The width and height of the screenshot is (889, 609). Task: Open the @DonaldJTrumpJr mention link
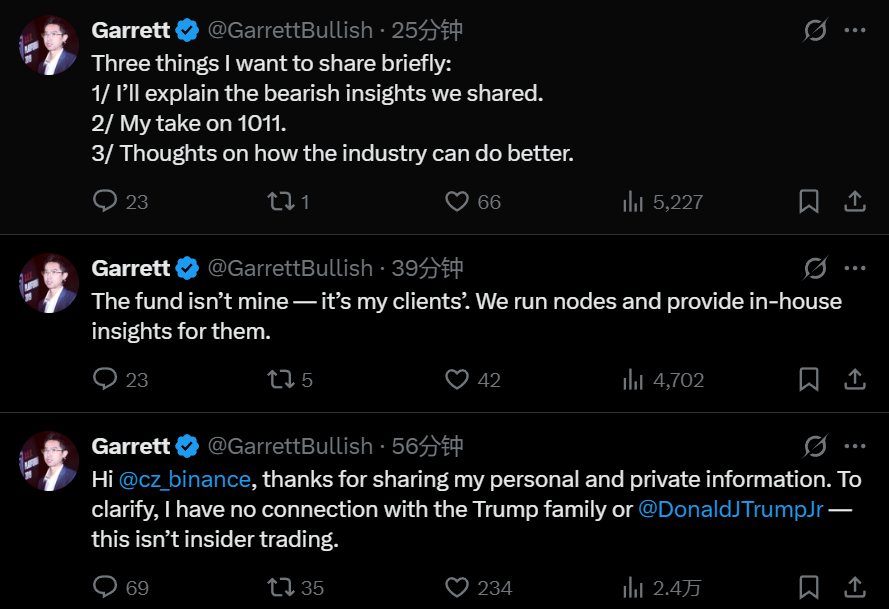tap(730, 509)
